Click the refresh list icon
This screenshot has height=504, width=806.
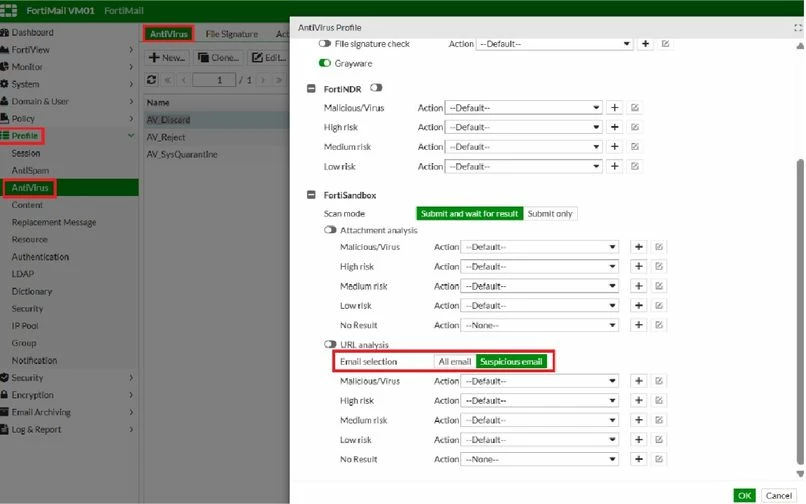(x=151, y=80)
